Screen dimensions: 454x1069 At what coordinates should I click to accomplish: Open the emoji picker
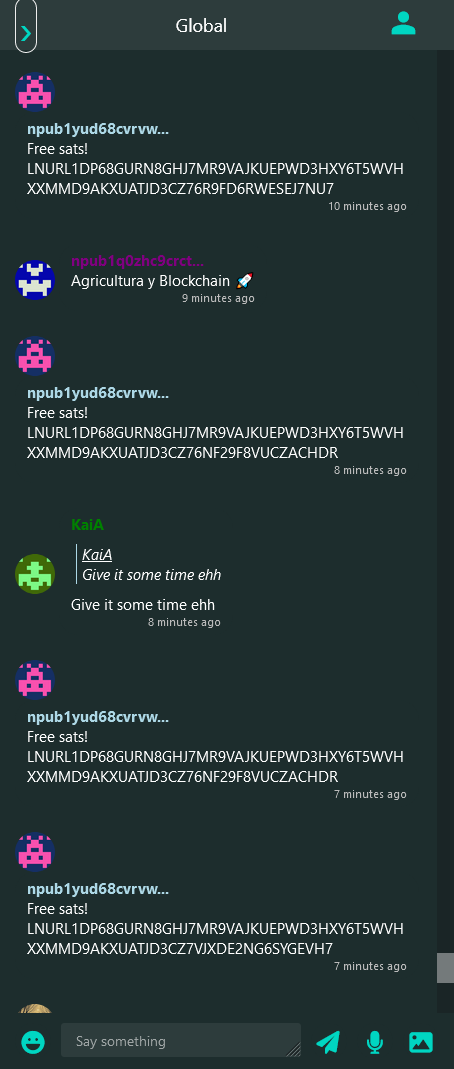click(x=33, y=1041)
